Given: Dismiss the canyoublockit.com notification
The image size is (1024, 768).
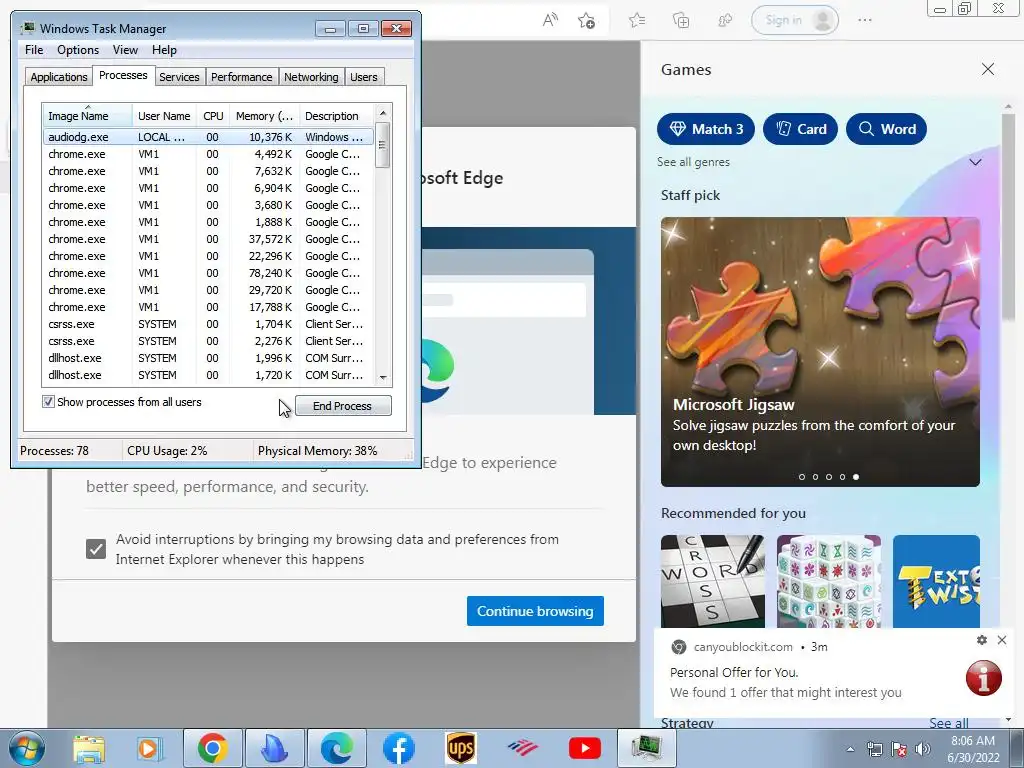Looking at the screenshot, I should [1002, 640].
